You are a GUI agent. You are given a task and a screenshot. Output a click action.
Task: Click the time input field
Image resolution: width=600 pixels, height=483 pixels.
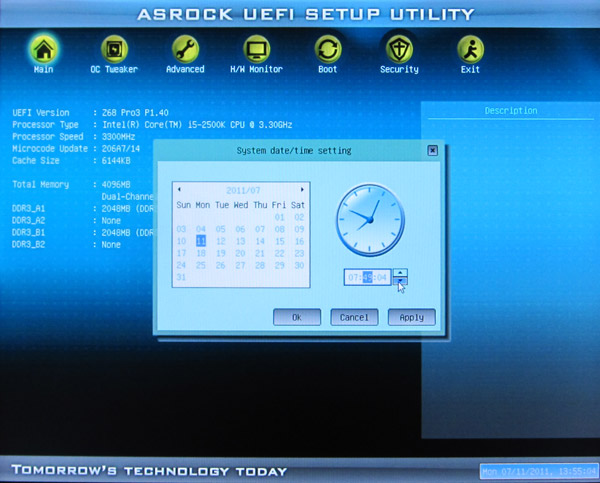coord(366,277)
